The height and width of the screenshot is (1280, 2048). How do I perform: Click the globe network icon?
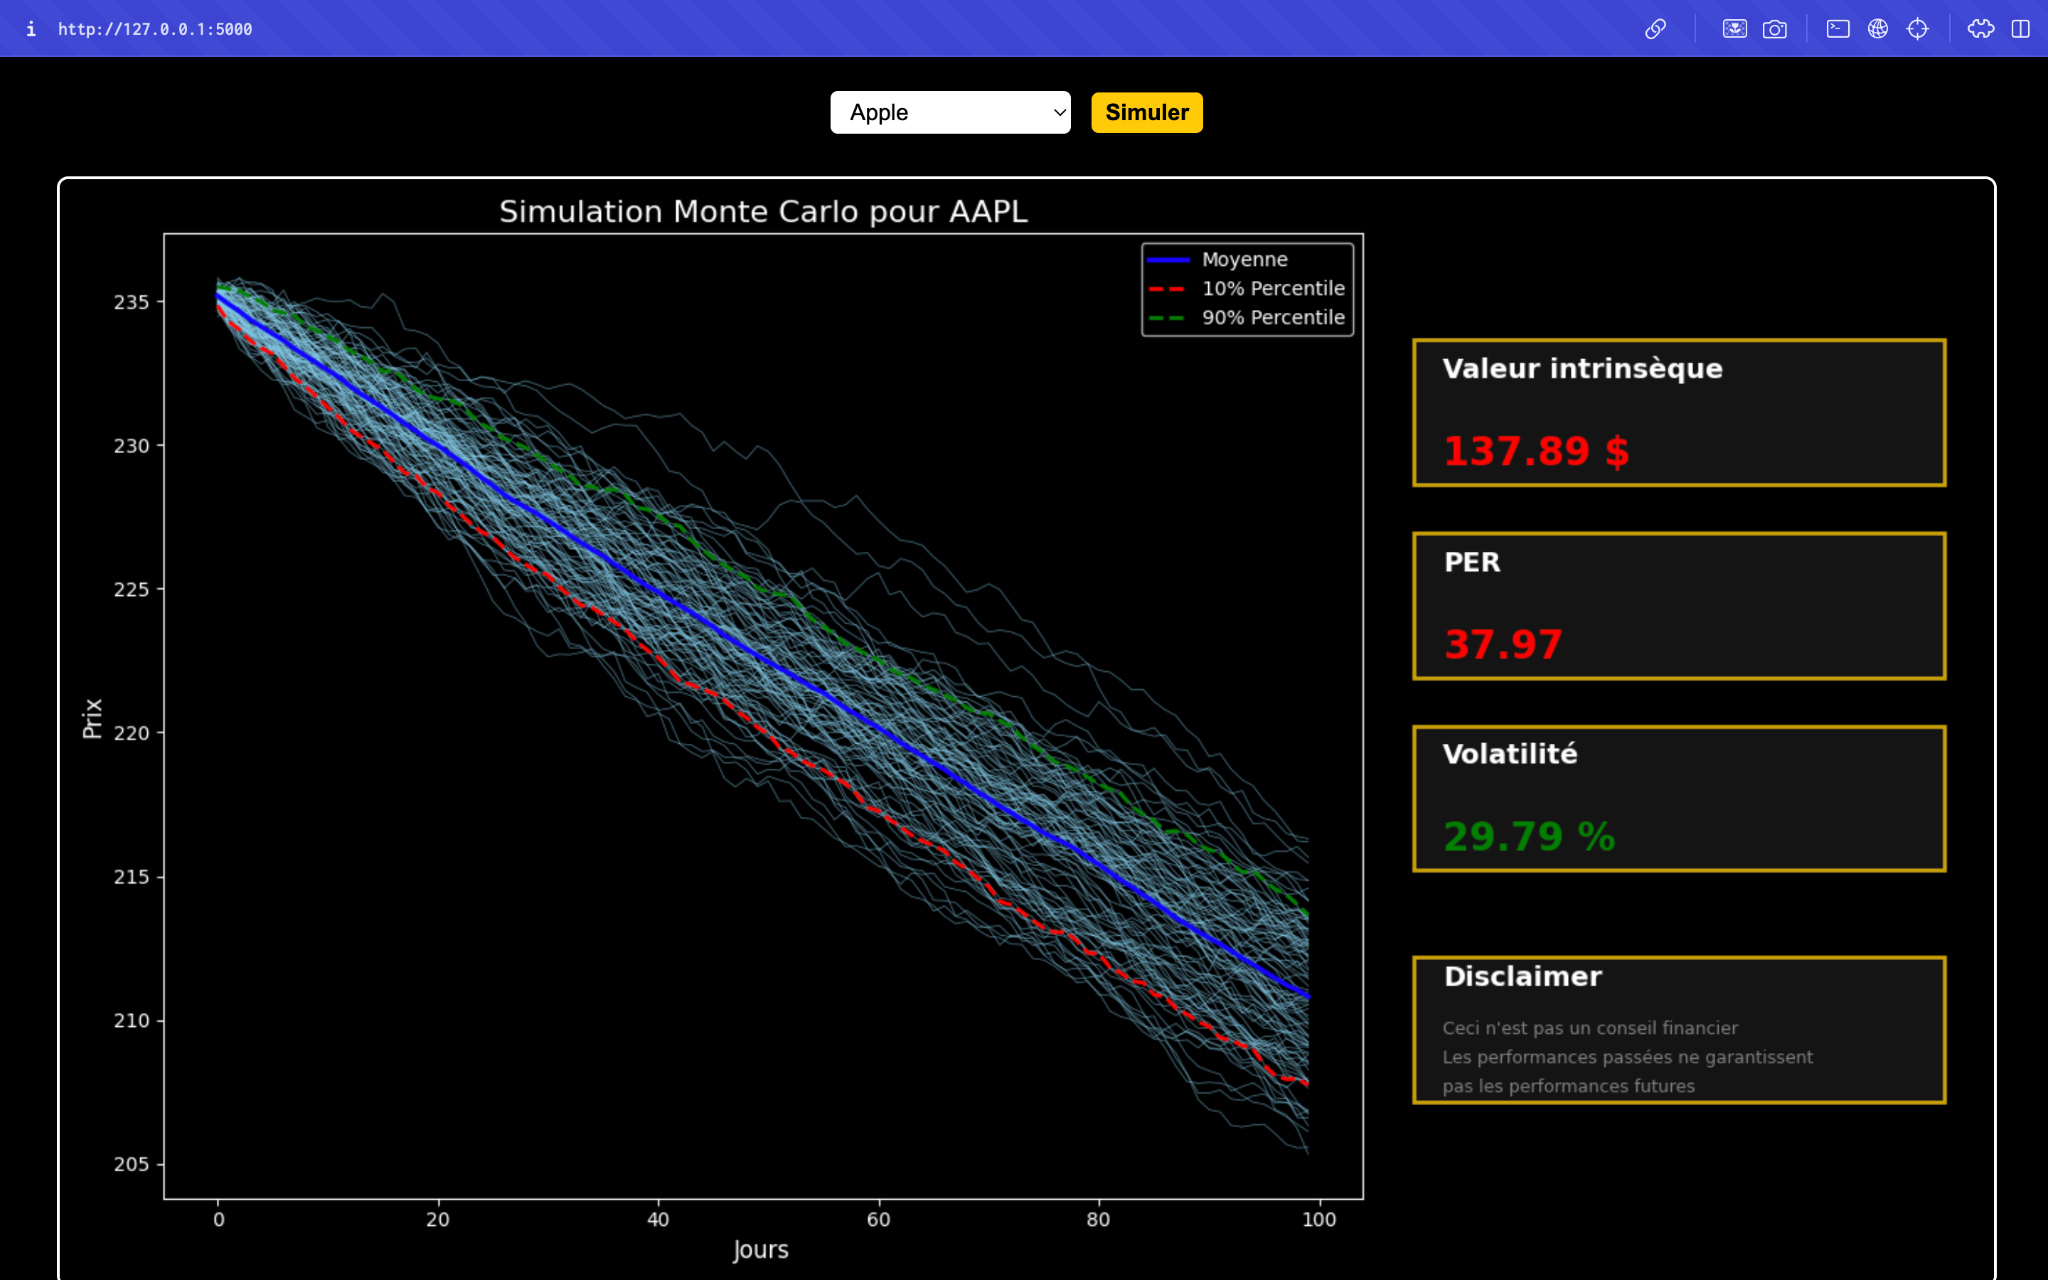click(x=1878, y=29)
